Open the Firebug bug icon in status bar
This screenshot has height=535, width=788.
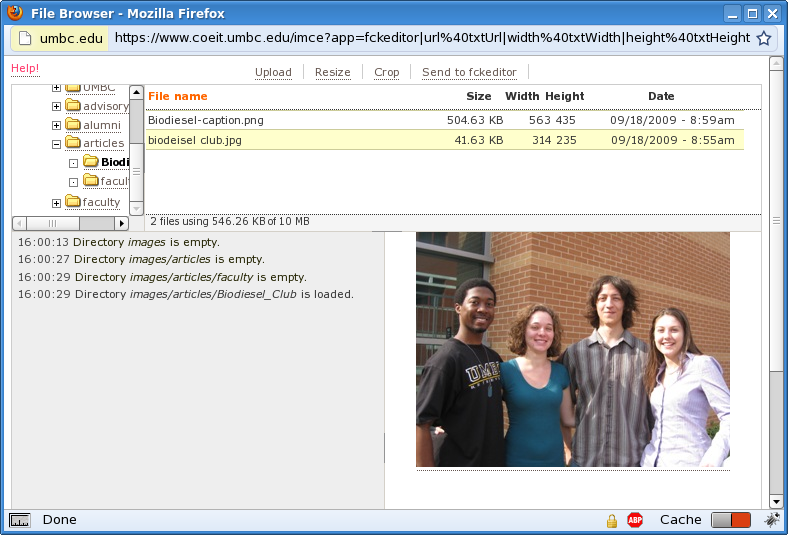coord(771,520)
